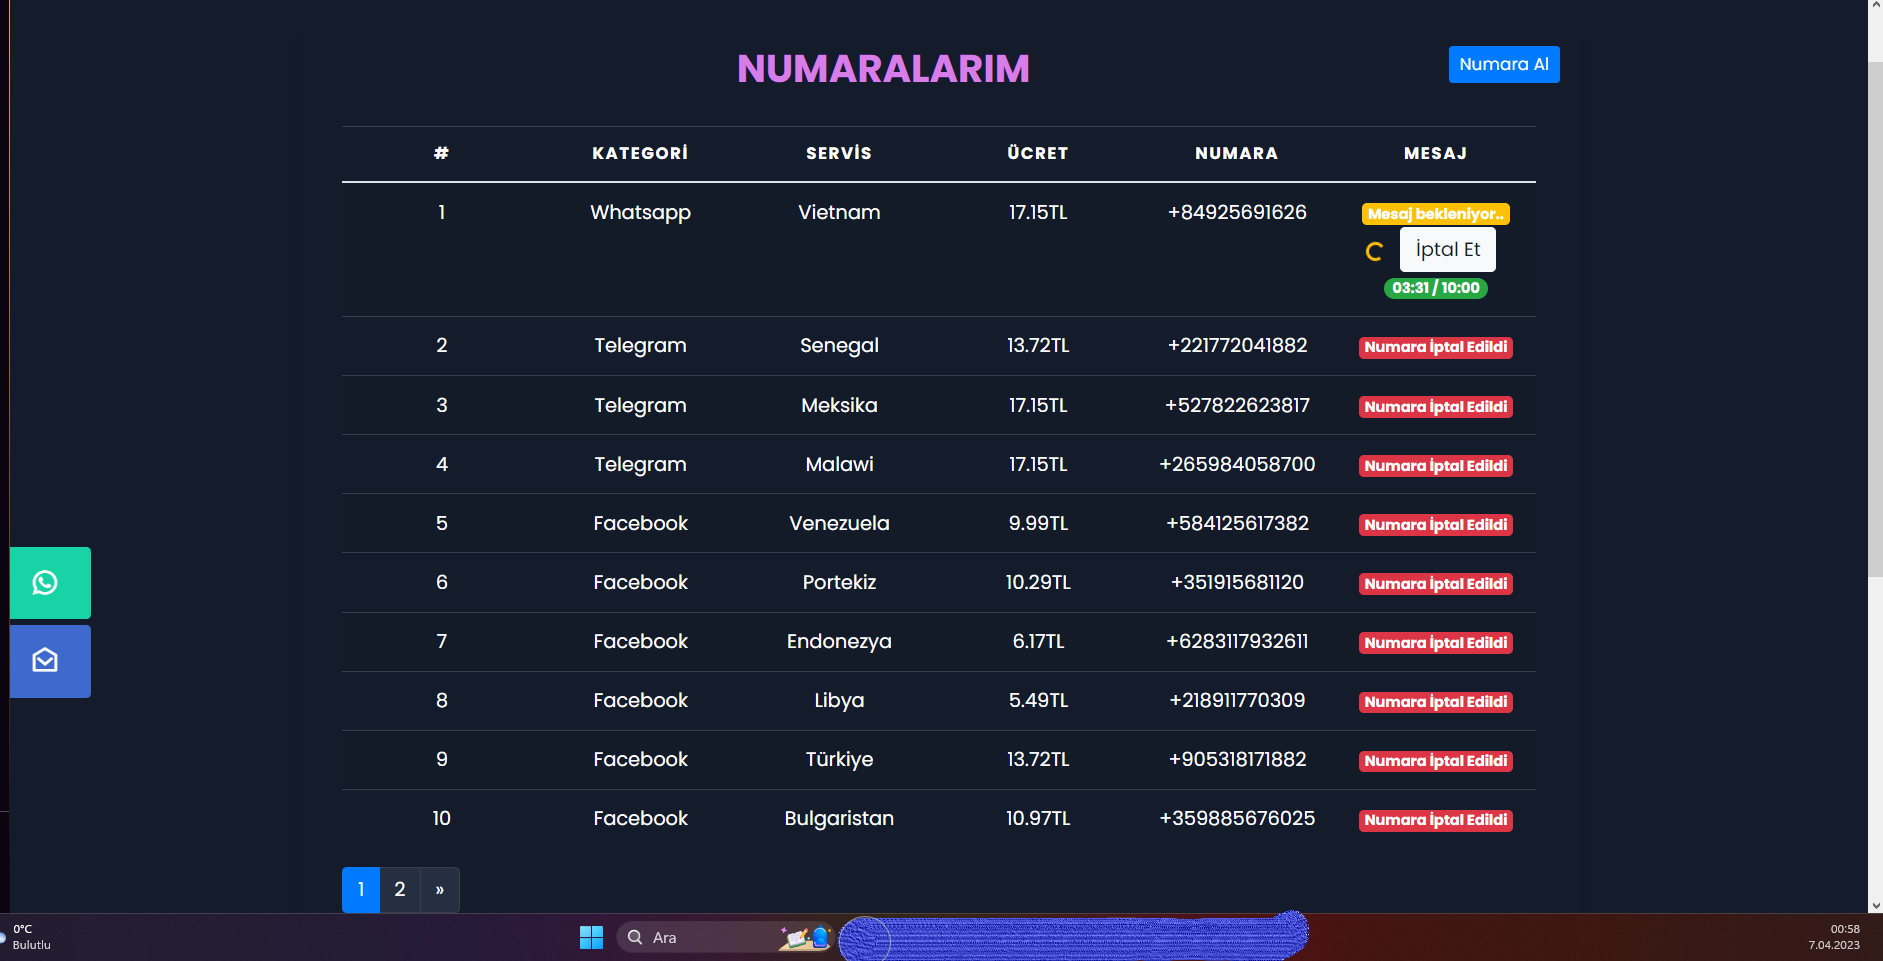Click the Windows Start logo
This screenshot has height=961, width=1883.
pos(591,937)
